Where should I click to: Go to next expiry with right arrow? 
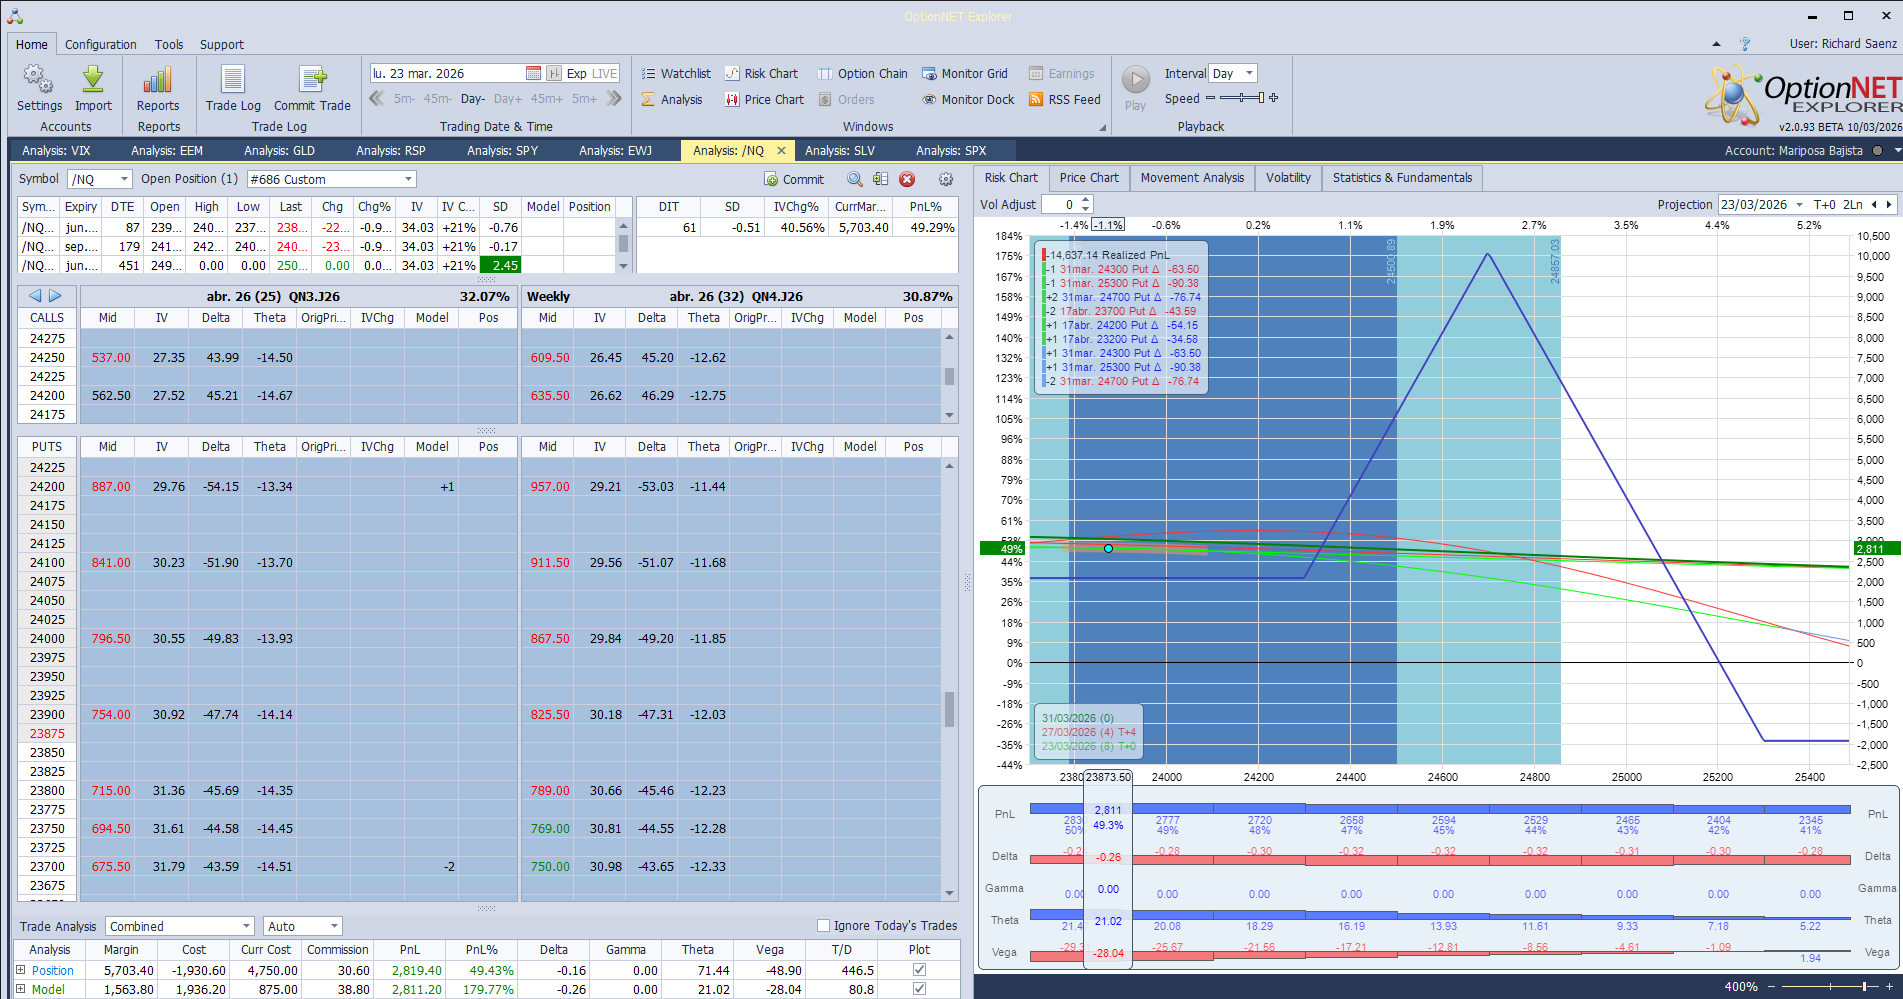click(x=56, y=296)
